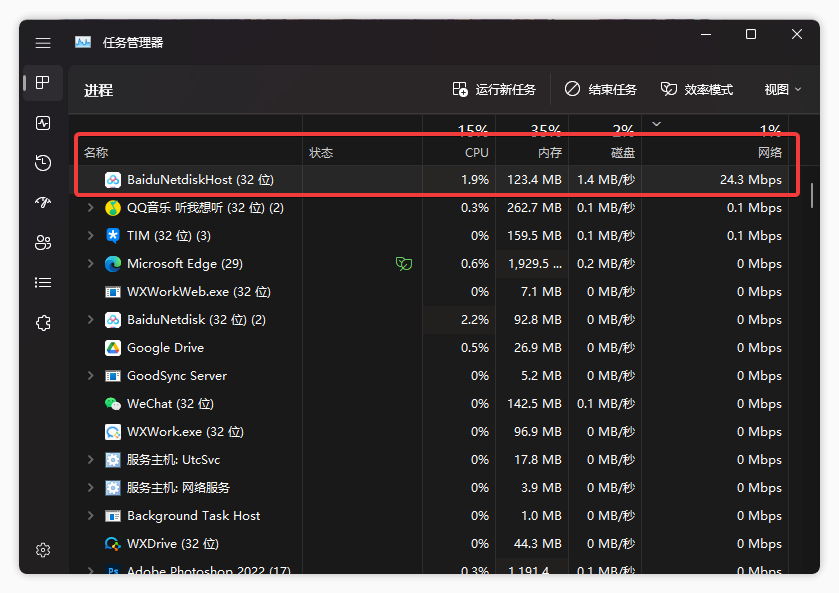Expand the Microsoft Edge (29) group
The height and width of the screenshot is (593, 839).
tap(90, 263)
